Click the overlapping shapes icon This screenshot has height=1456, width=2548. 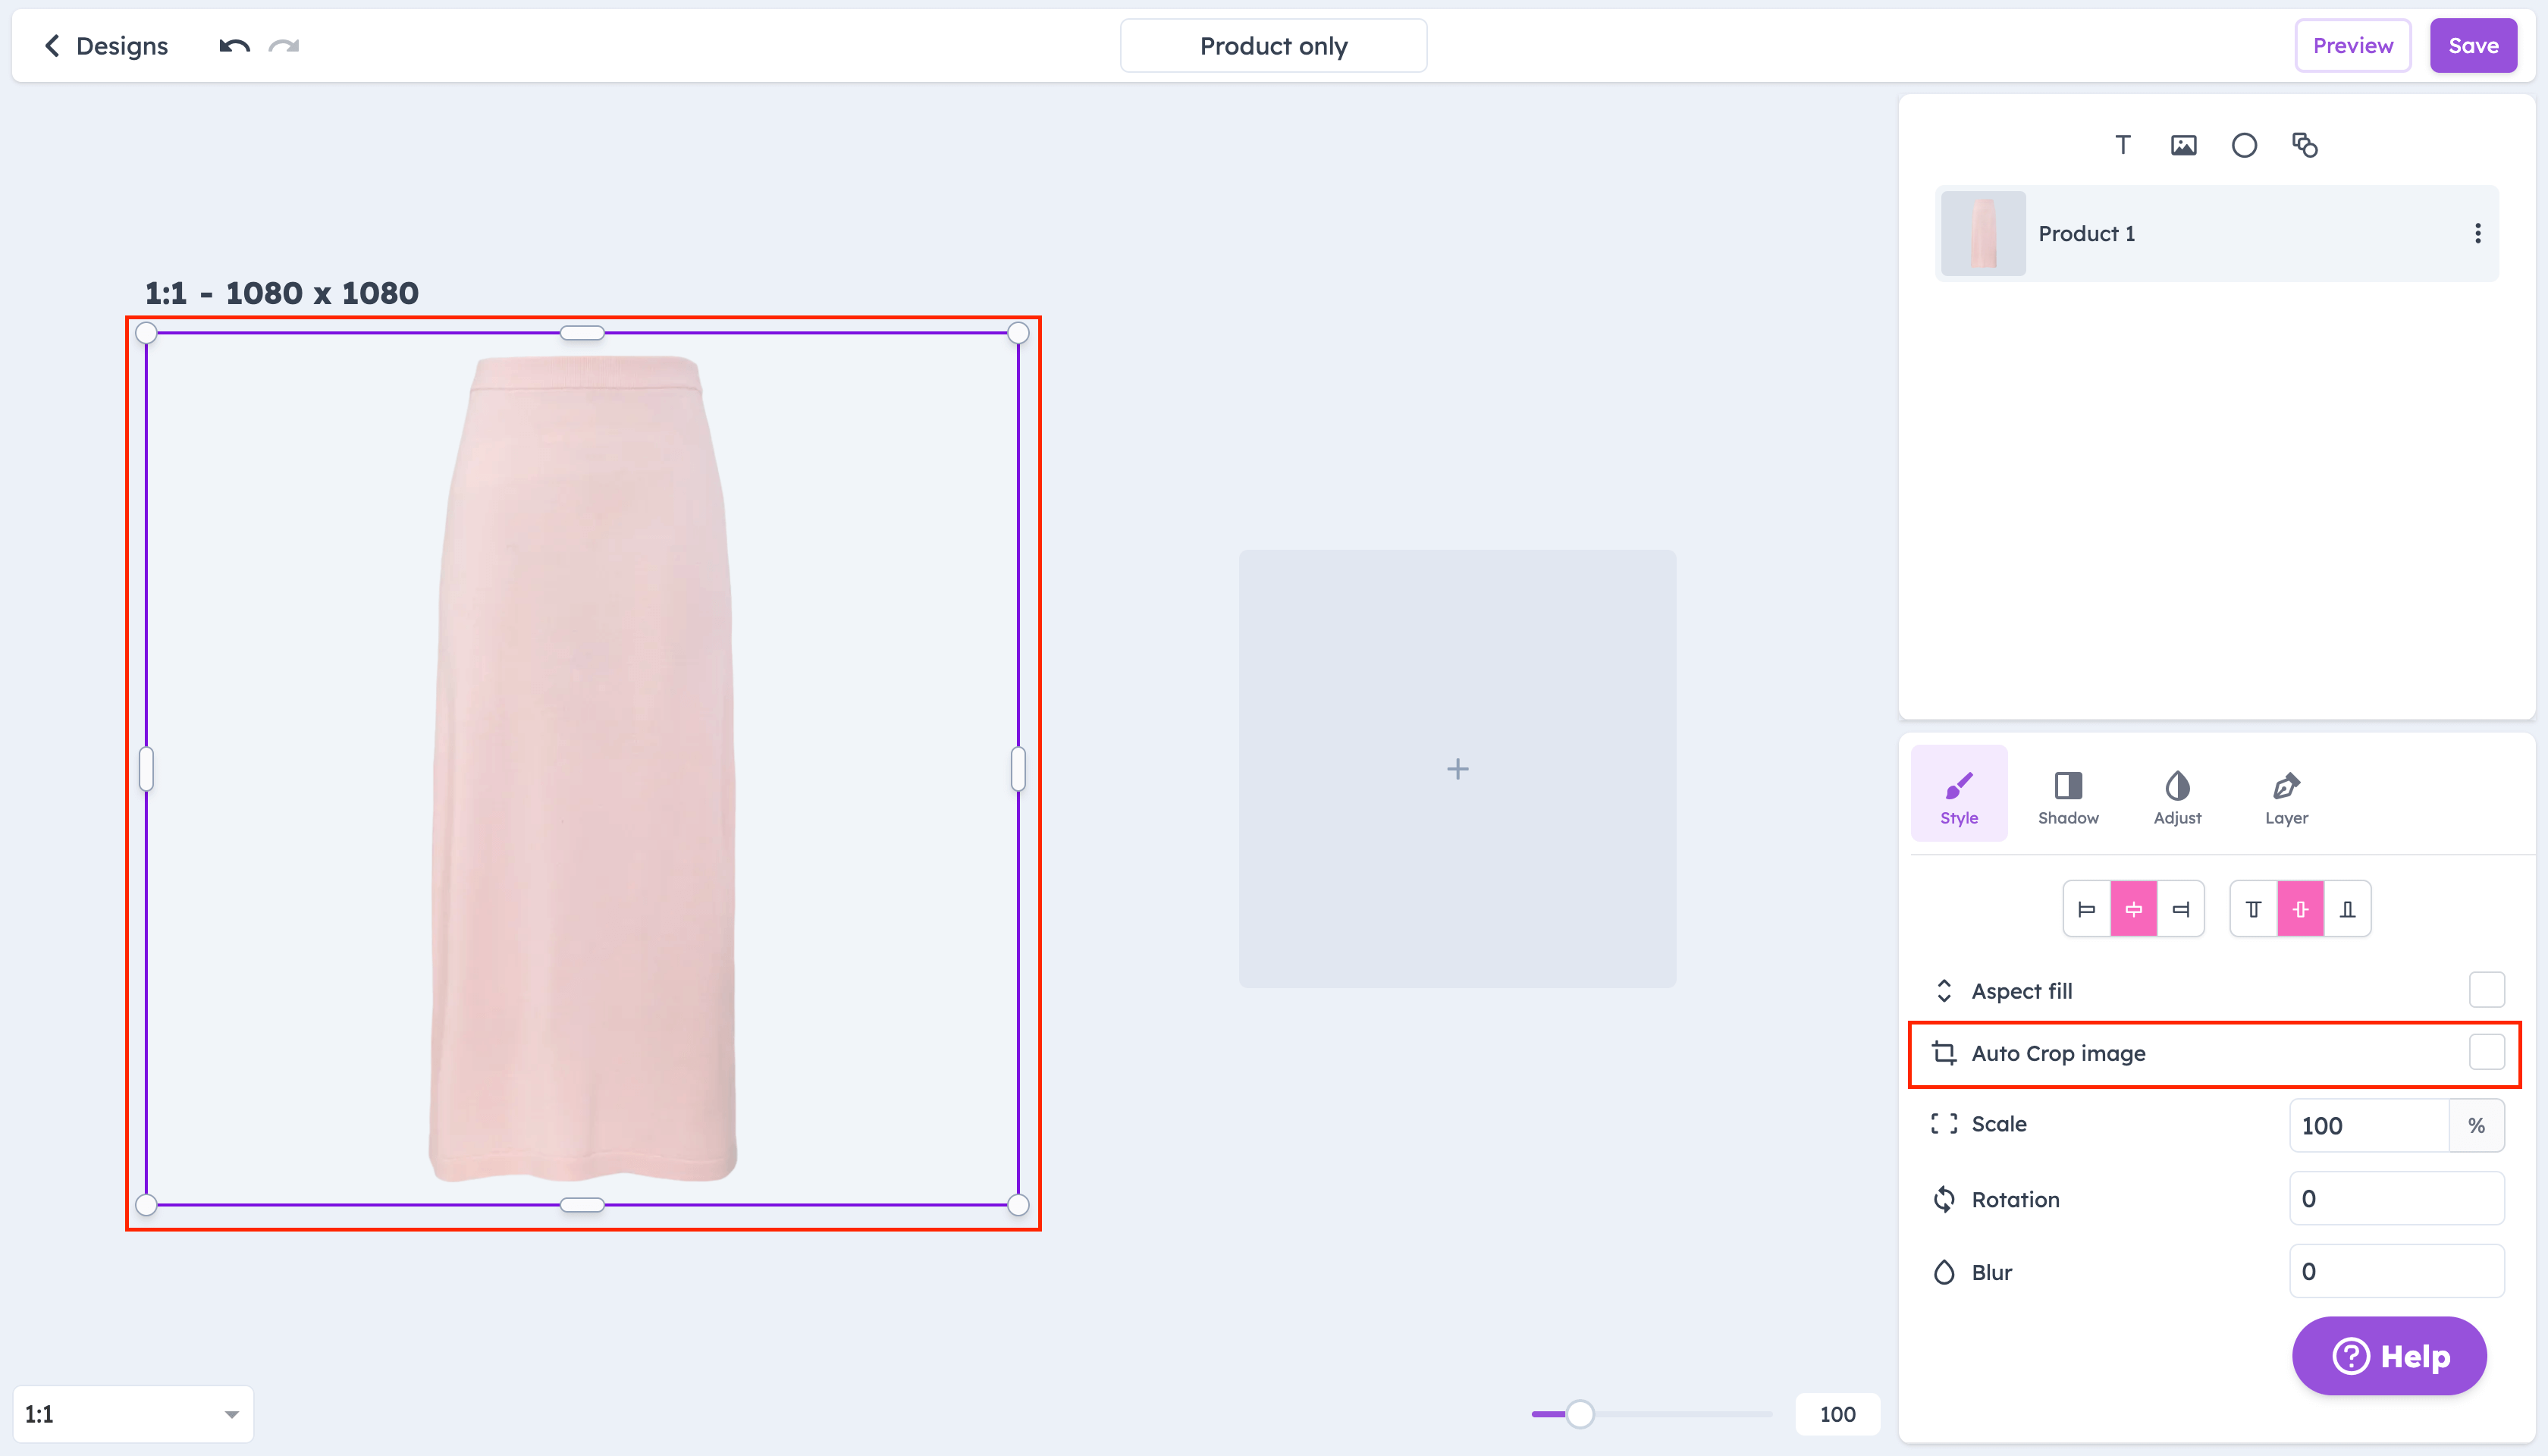click(2305, 145)
